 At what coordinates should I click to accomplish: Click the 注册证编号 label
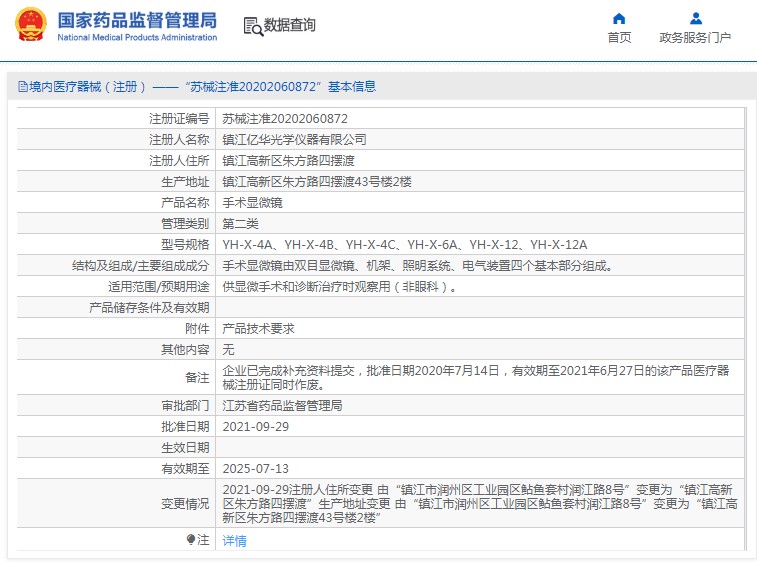[x=179, y=119]
